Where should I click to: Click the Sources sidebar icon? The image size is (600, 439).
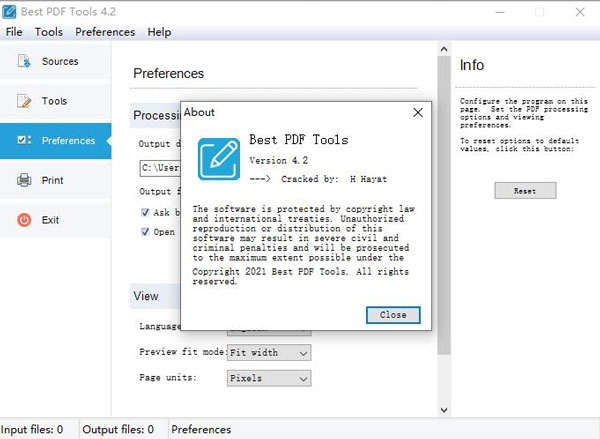24,61
